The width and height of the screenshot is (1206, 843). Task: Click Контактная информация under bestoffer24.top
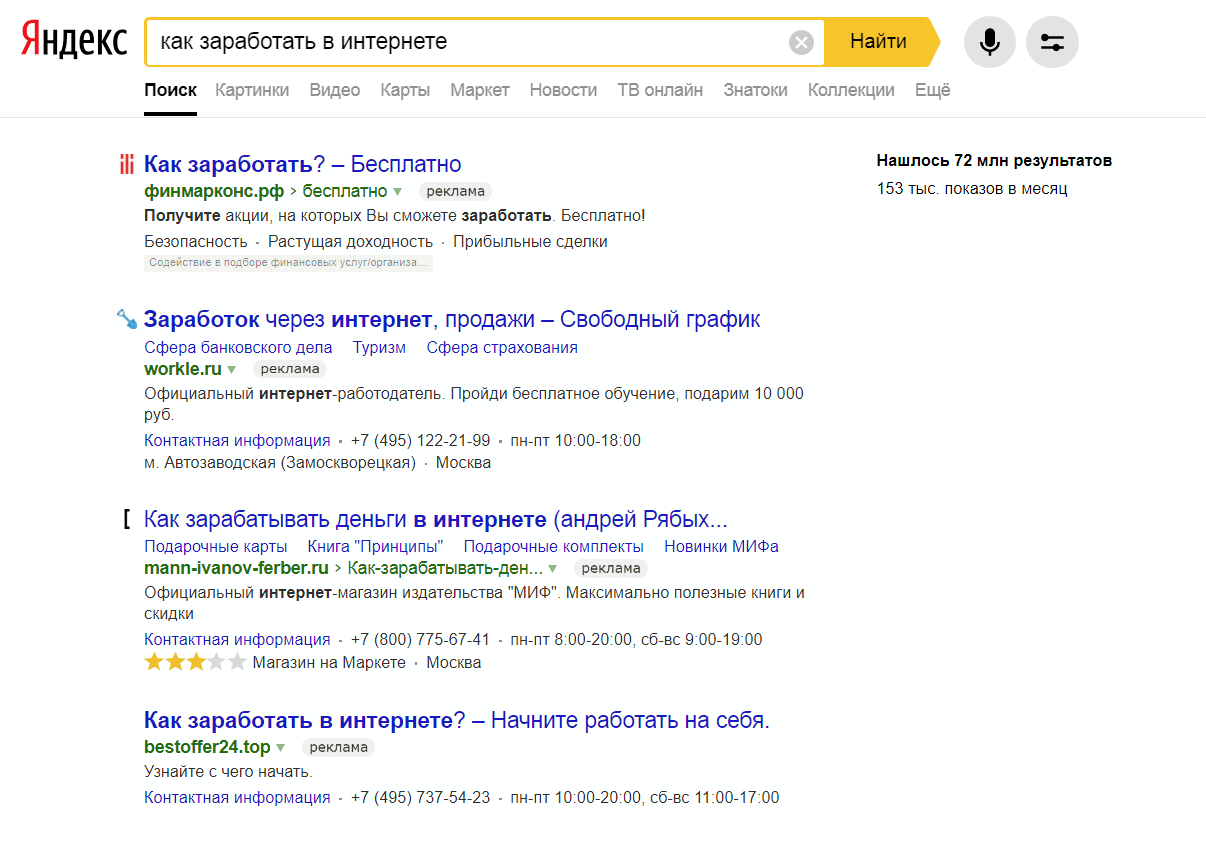[x=237, y=797]
